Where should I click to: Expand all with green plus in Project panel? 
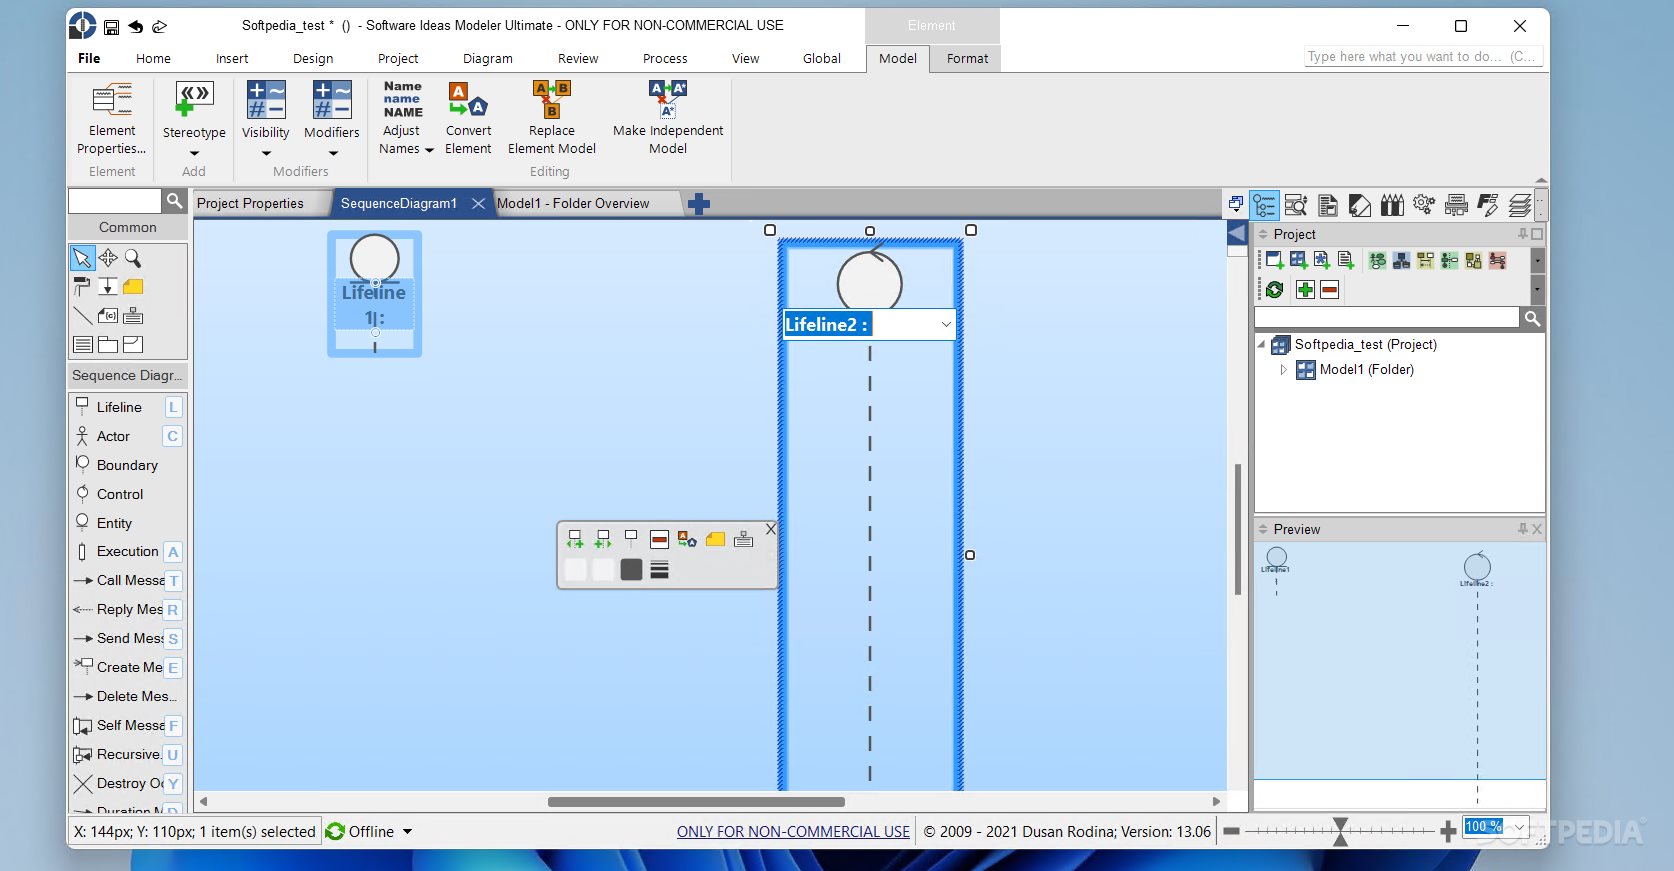(1305, 290)
